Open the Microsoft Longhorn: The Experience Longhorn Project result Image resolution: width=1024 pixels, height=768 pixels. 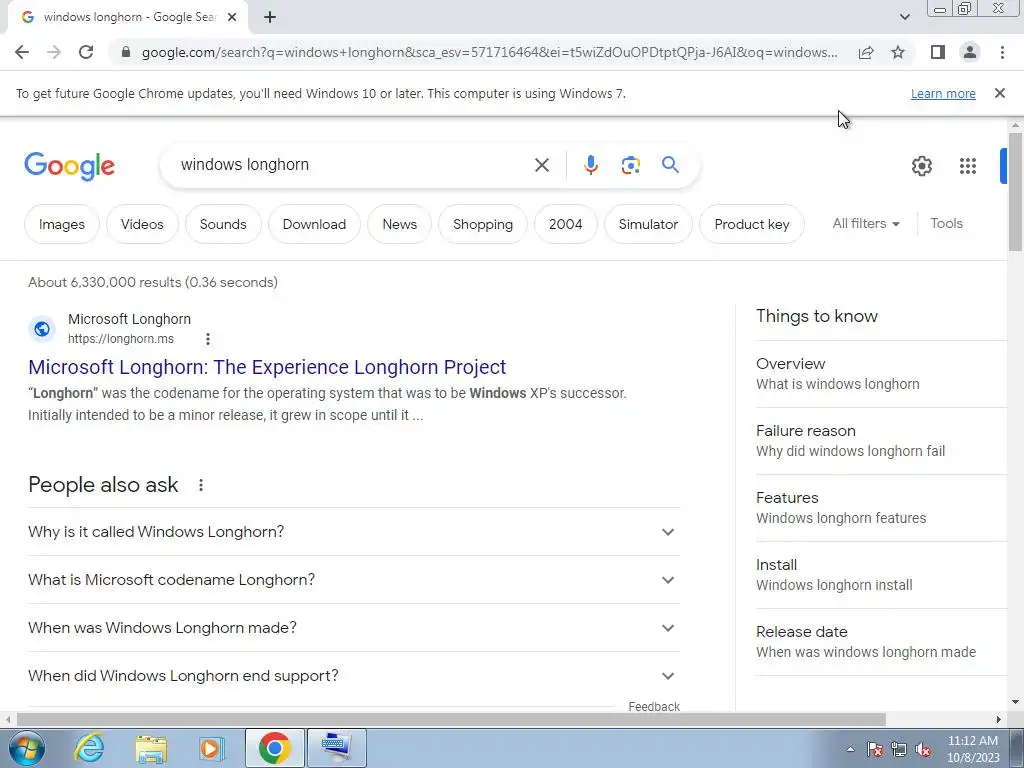[x=267, y=367]
